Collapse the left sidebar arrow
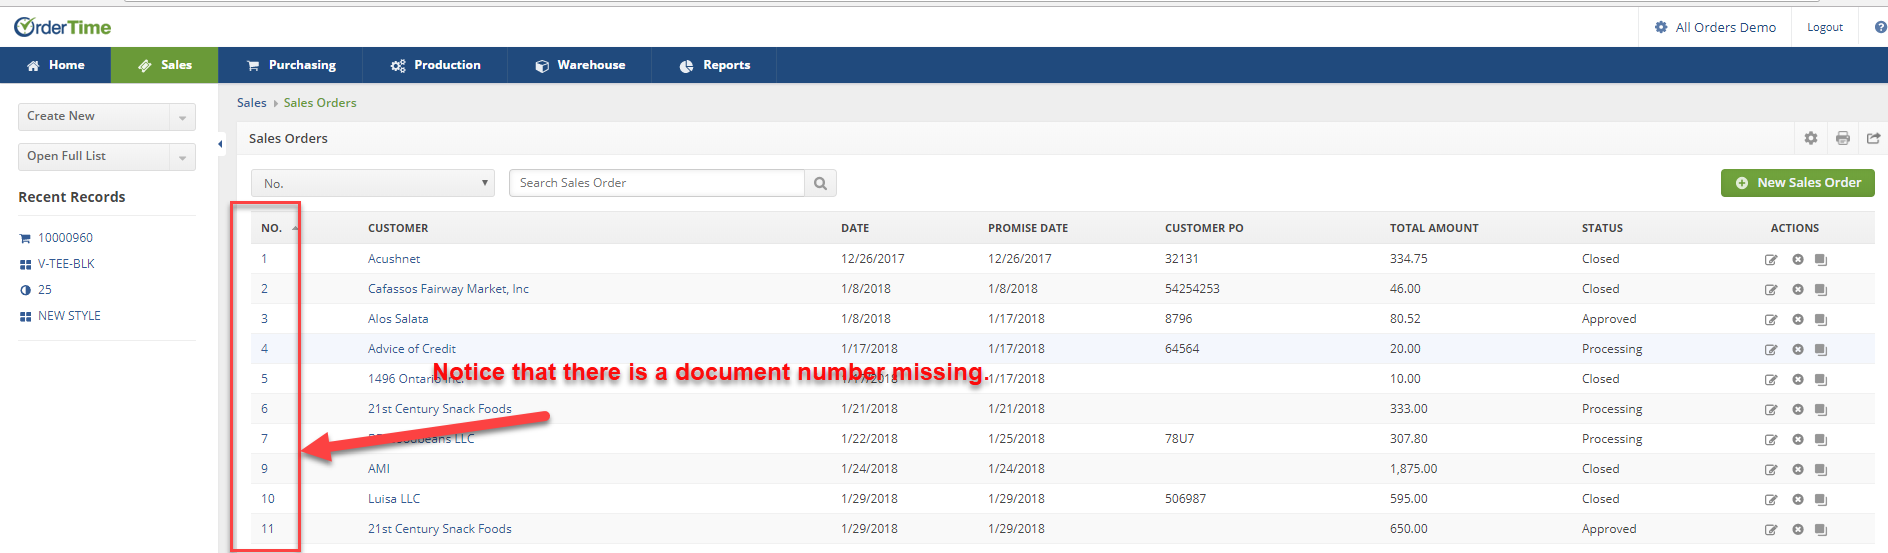 (x=221, y=144)
